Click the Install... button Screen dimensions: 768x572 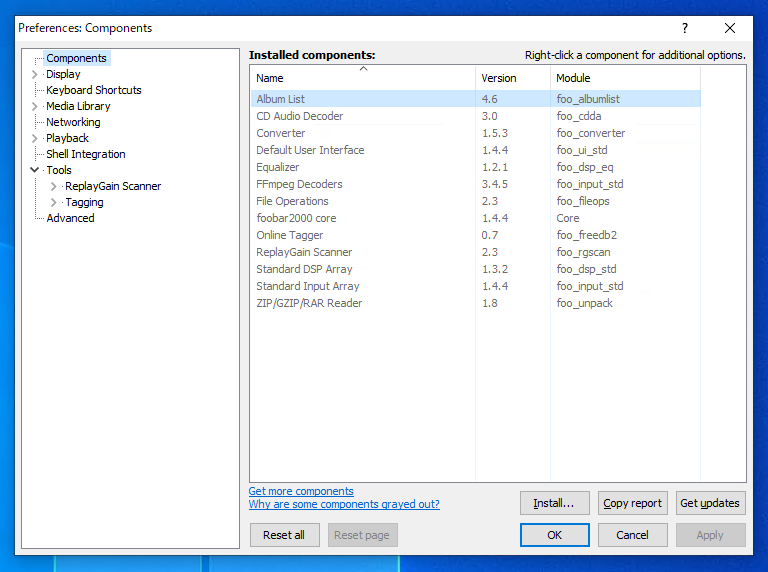[x=554, y=503]
